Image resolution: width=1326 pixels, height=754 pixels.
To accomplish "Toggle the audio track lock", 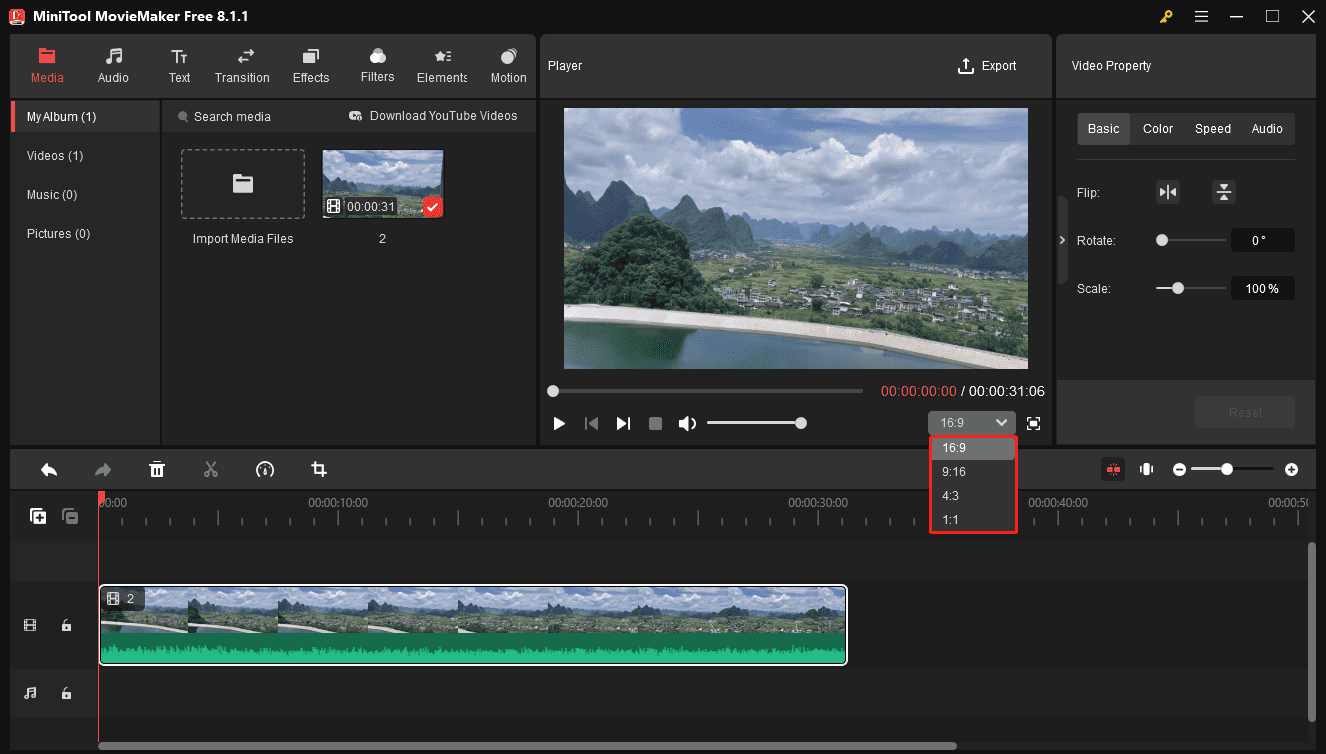I will click(66, 693).
